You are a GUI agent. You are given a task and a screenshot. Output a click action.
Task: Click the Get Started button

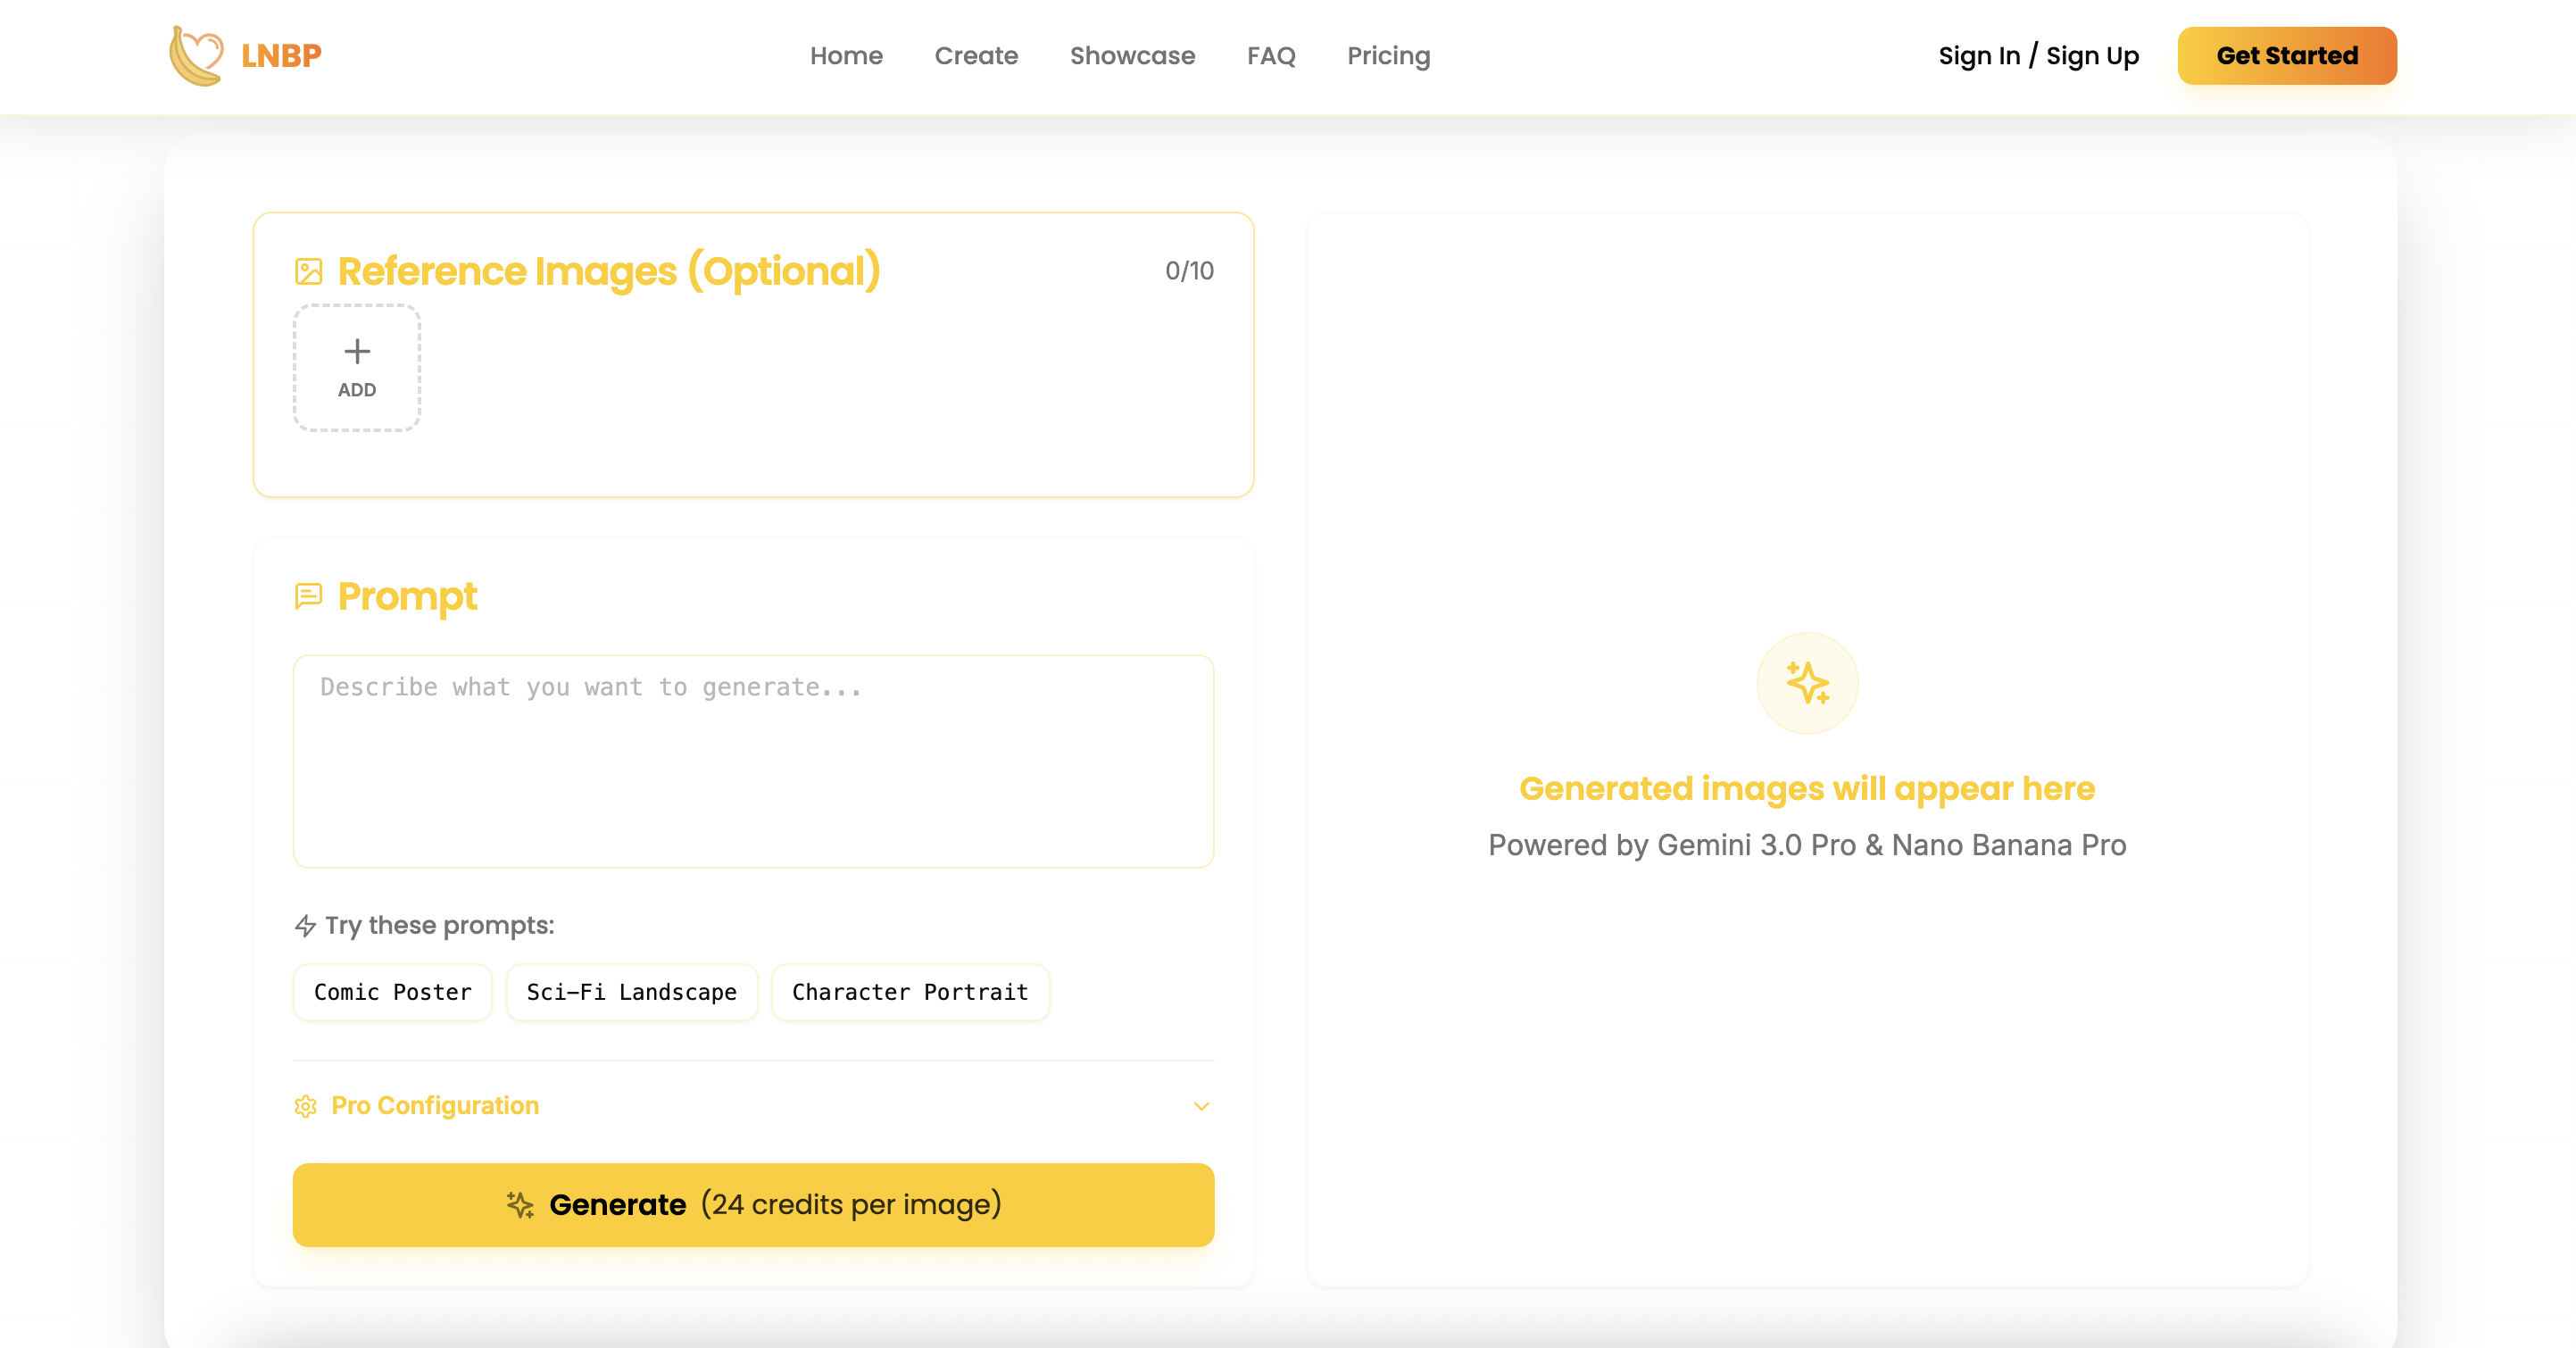[2287, 55]
